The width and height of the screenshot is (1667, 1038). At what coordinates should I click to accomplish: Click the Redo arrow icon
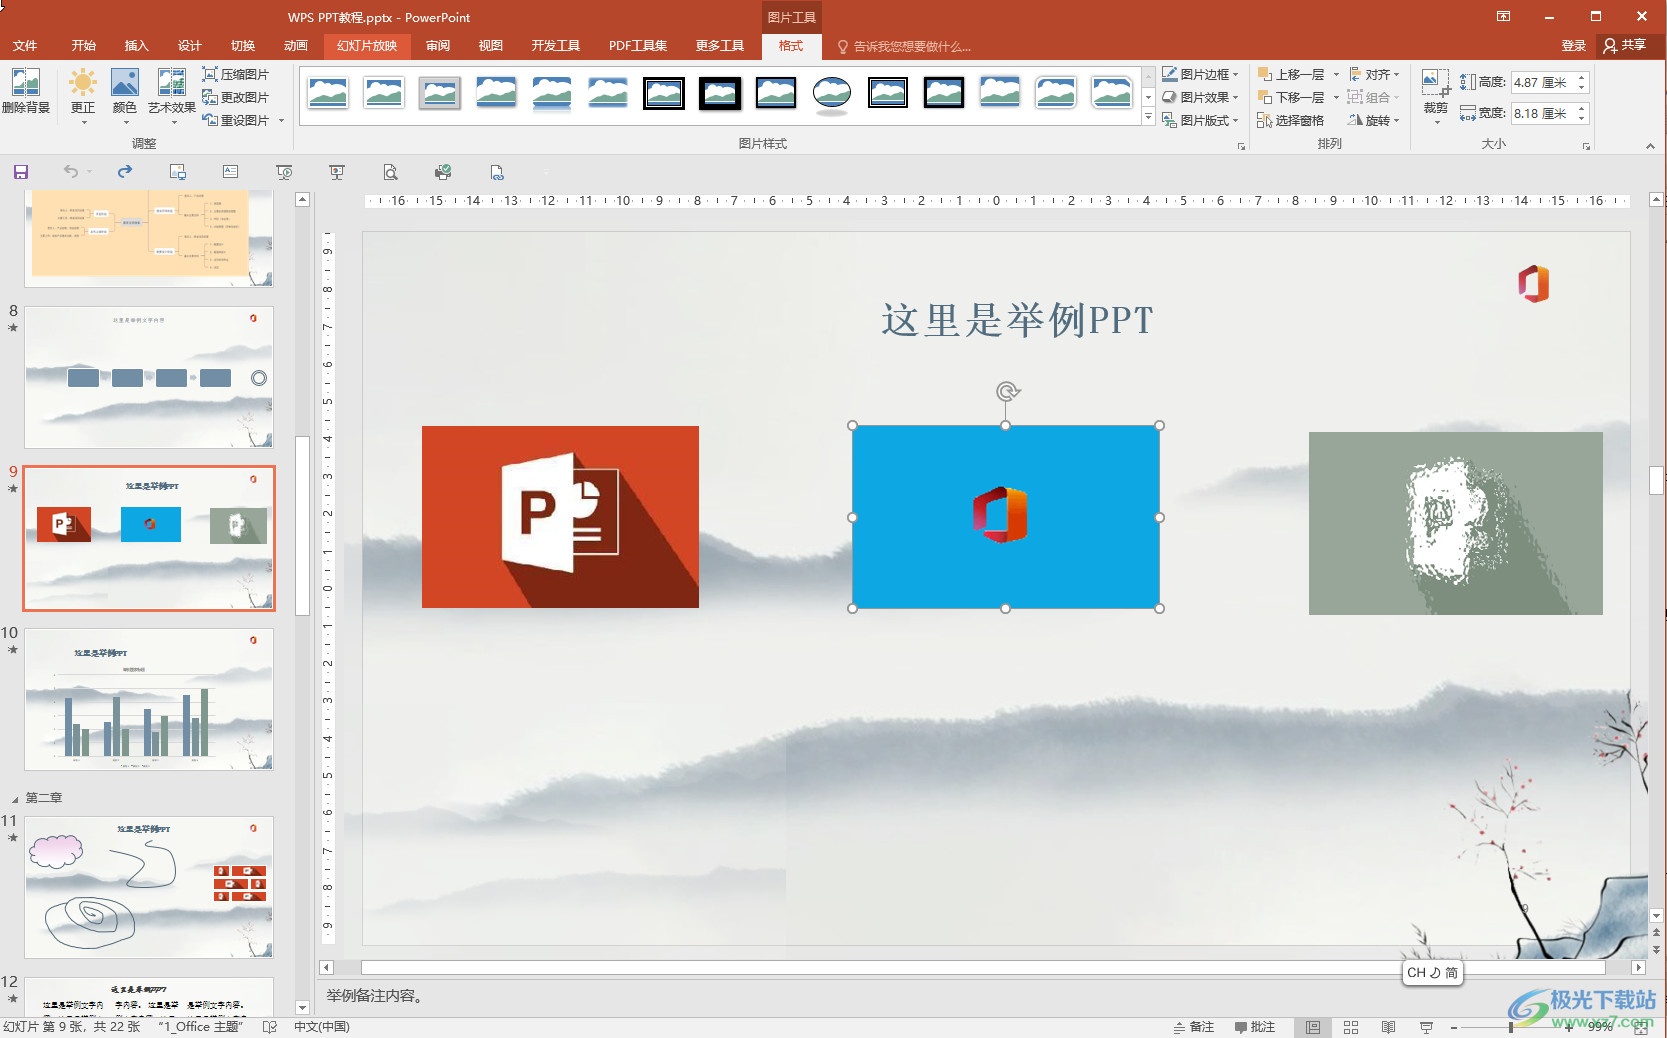click(x=125, y=172)
